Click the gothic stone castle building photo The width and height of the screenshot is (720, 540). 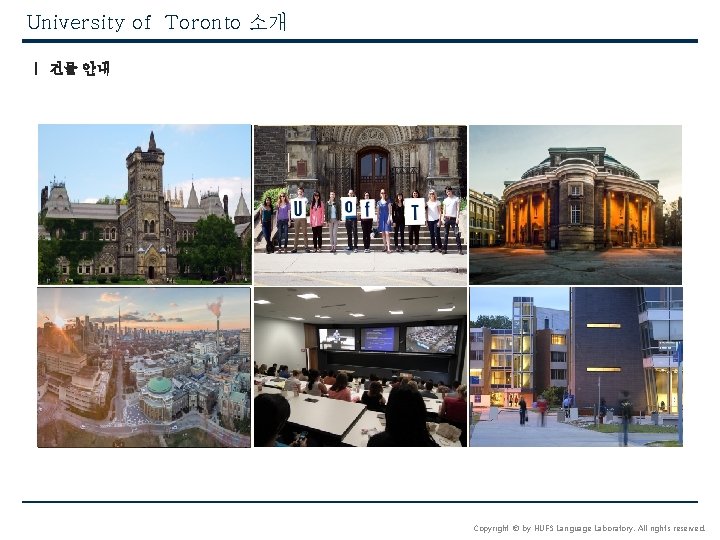(x=145, y=204)
